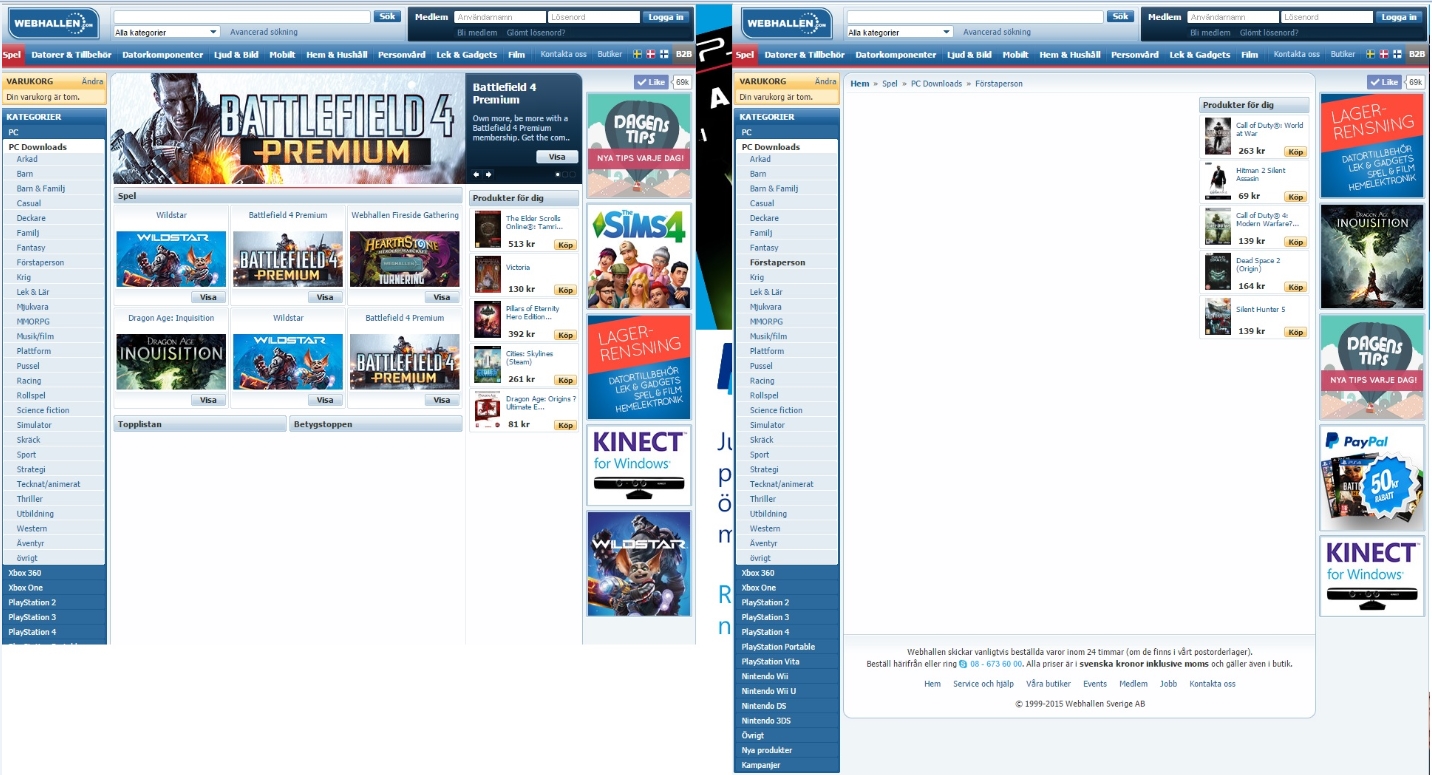Open the Dead Space 2 cover thumbnail
Image resolution: width=1432 pixels, height=775 pixels.
[x=1217, y=271]
